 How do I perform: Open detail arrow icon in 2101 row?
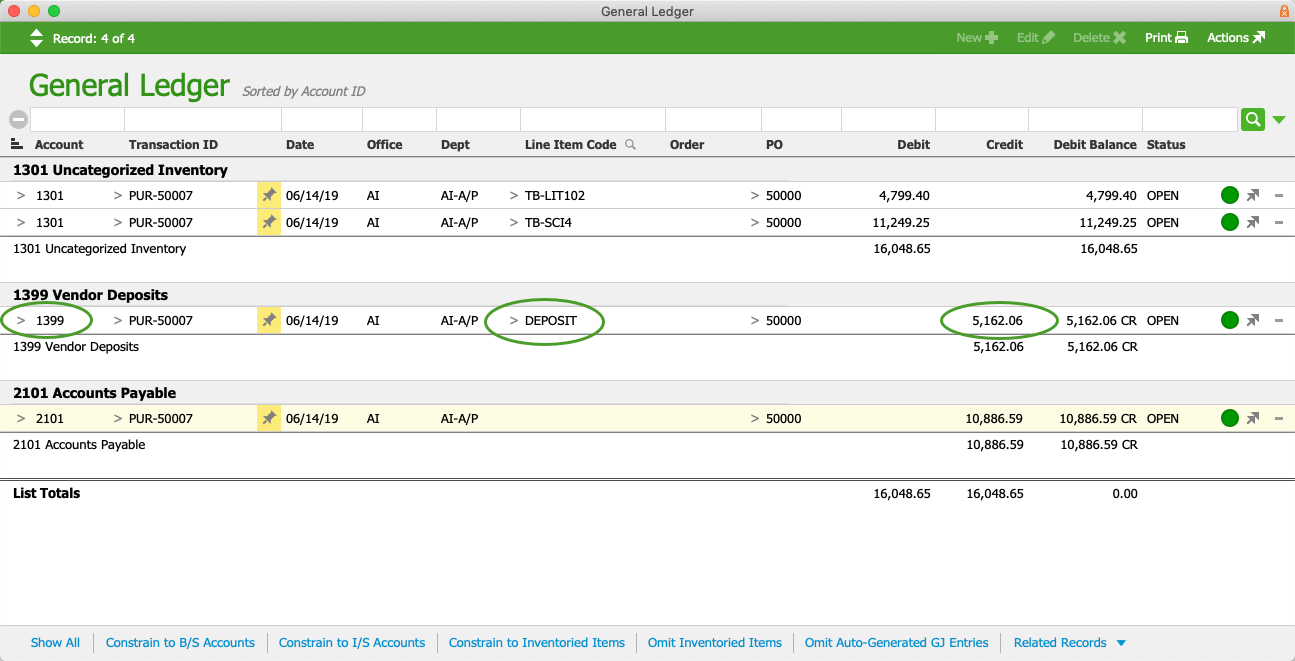click(x=1253, y=418)
